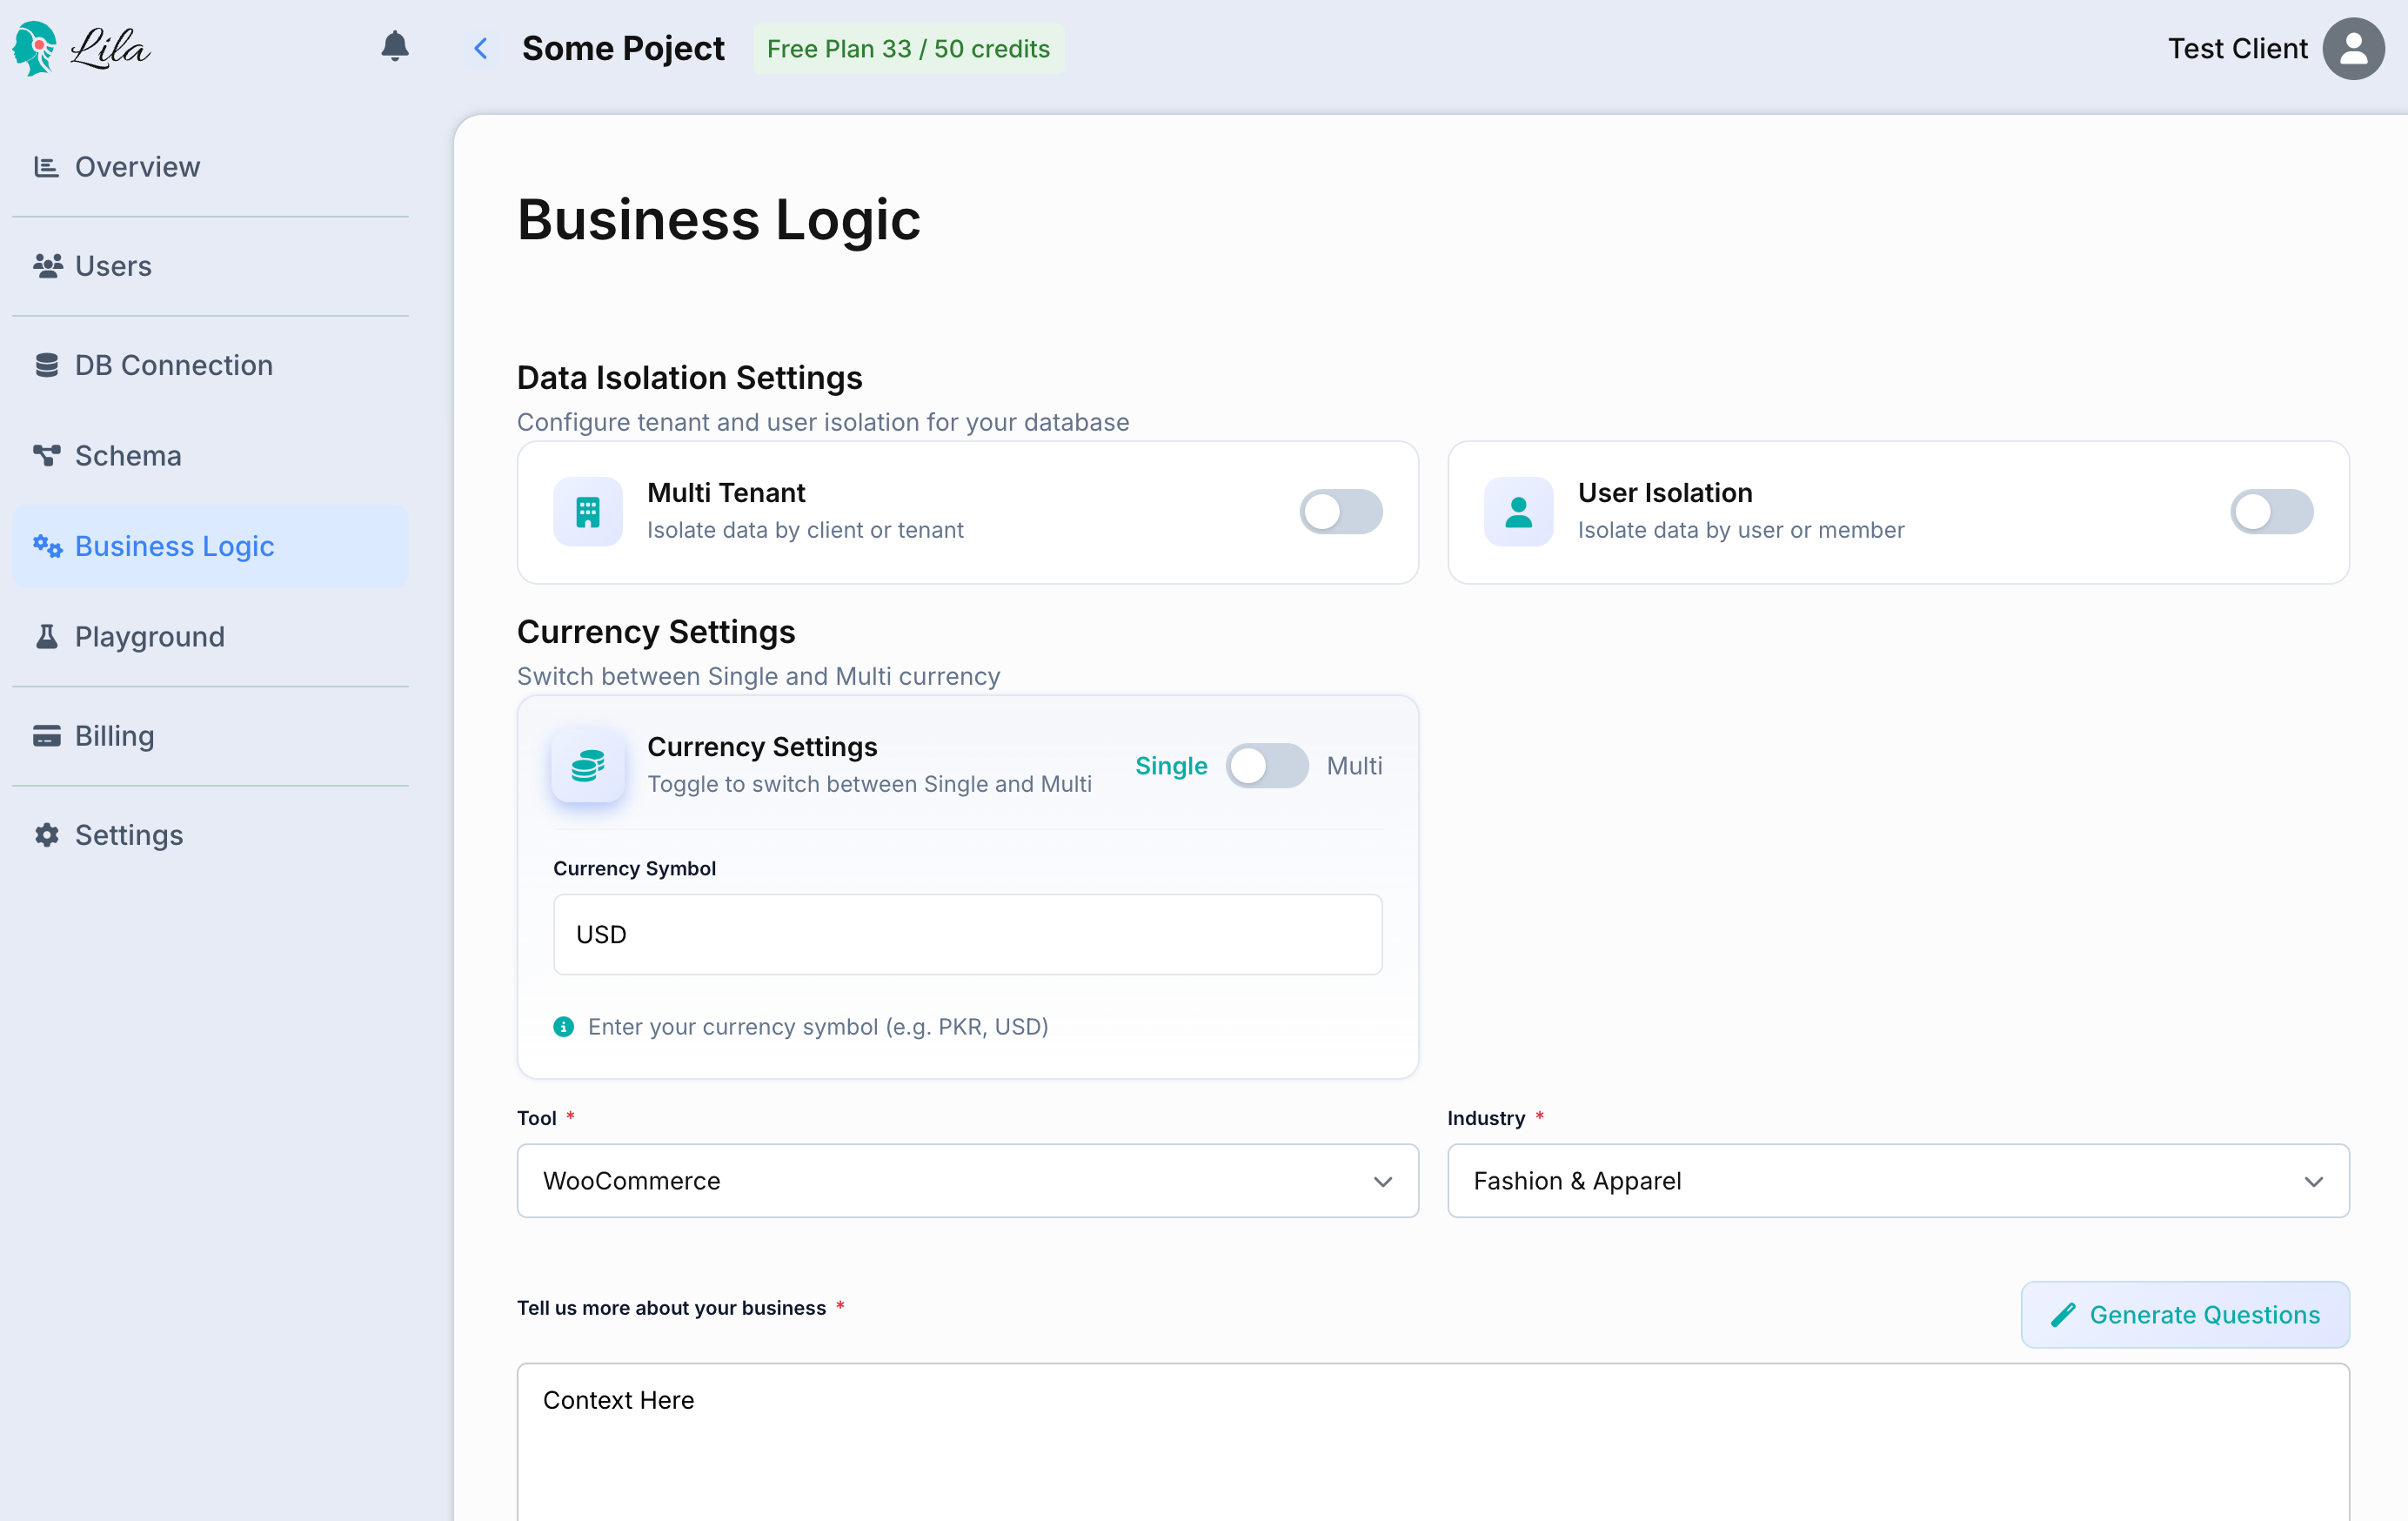Switch currency toggle from Single to Multi

pyautogui.click(x=1266, y=766)
